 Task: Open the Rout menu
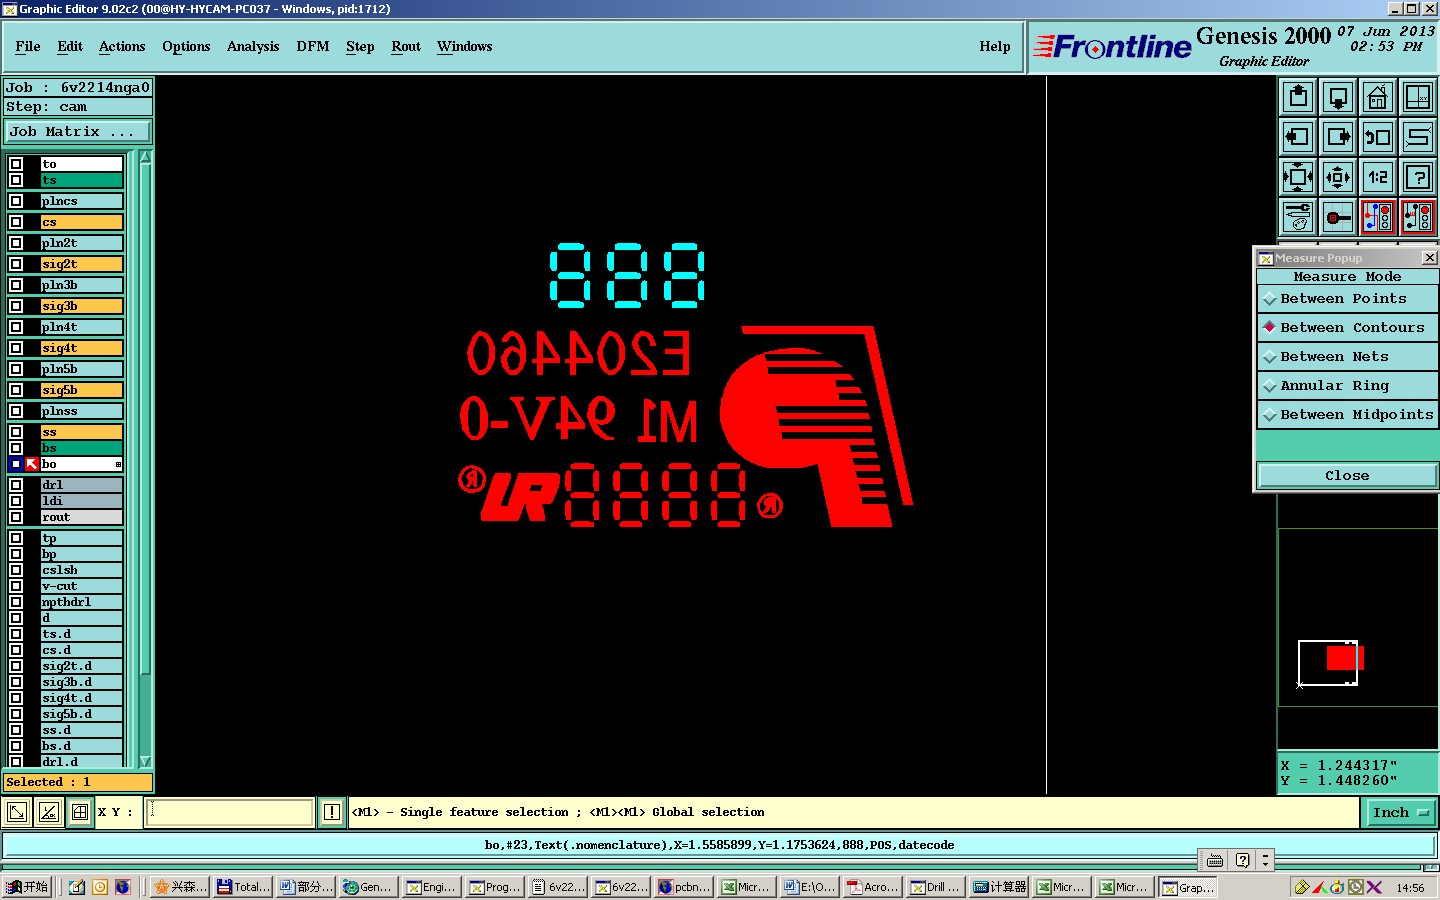(406, 47)
